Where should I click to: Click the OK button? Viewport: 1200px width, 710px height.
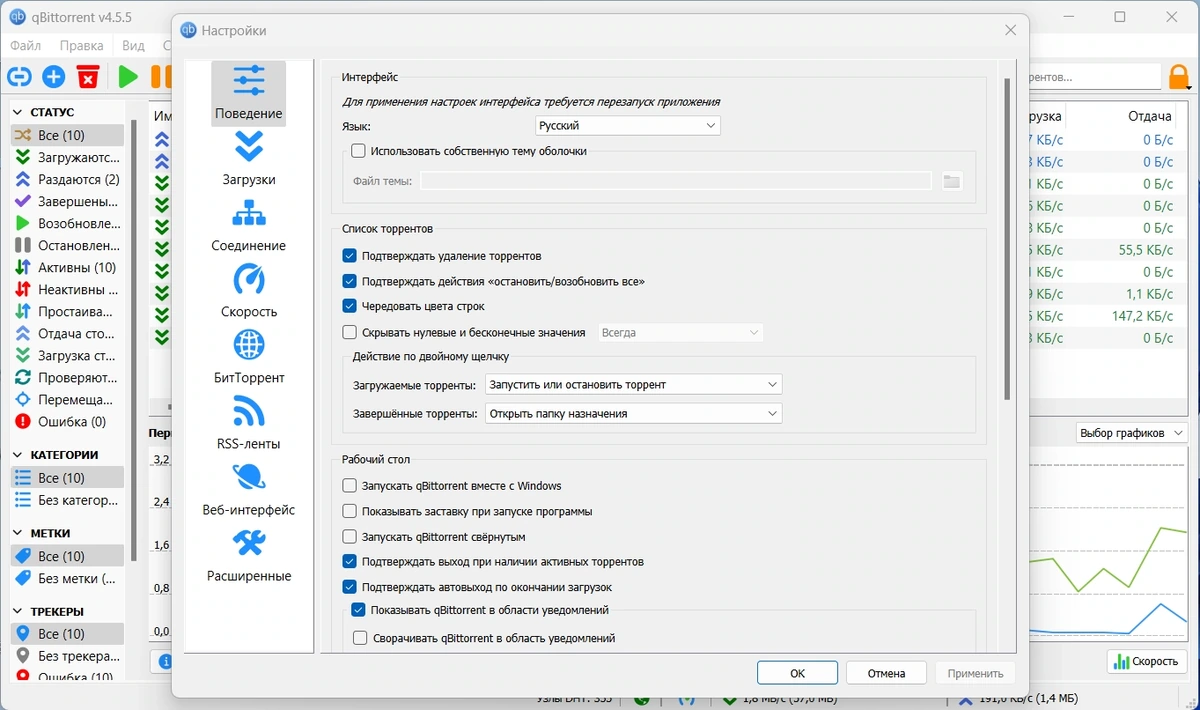click(x=797, y=673)
